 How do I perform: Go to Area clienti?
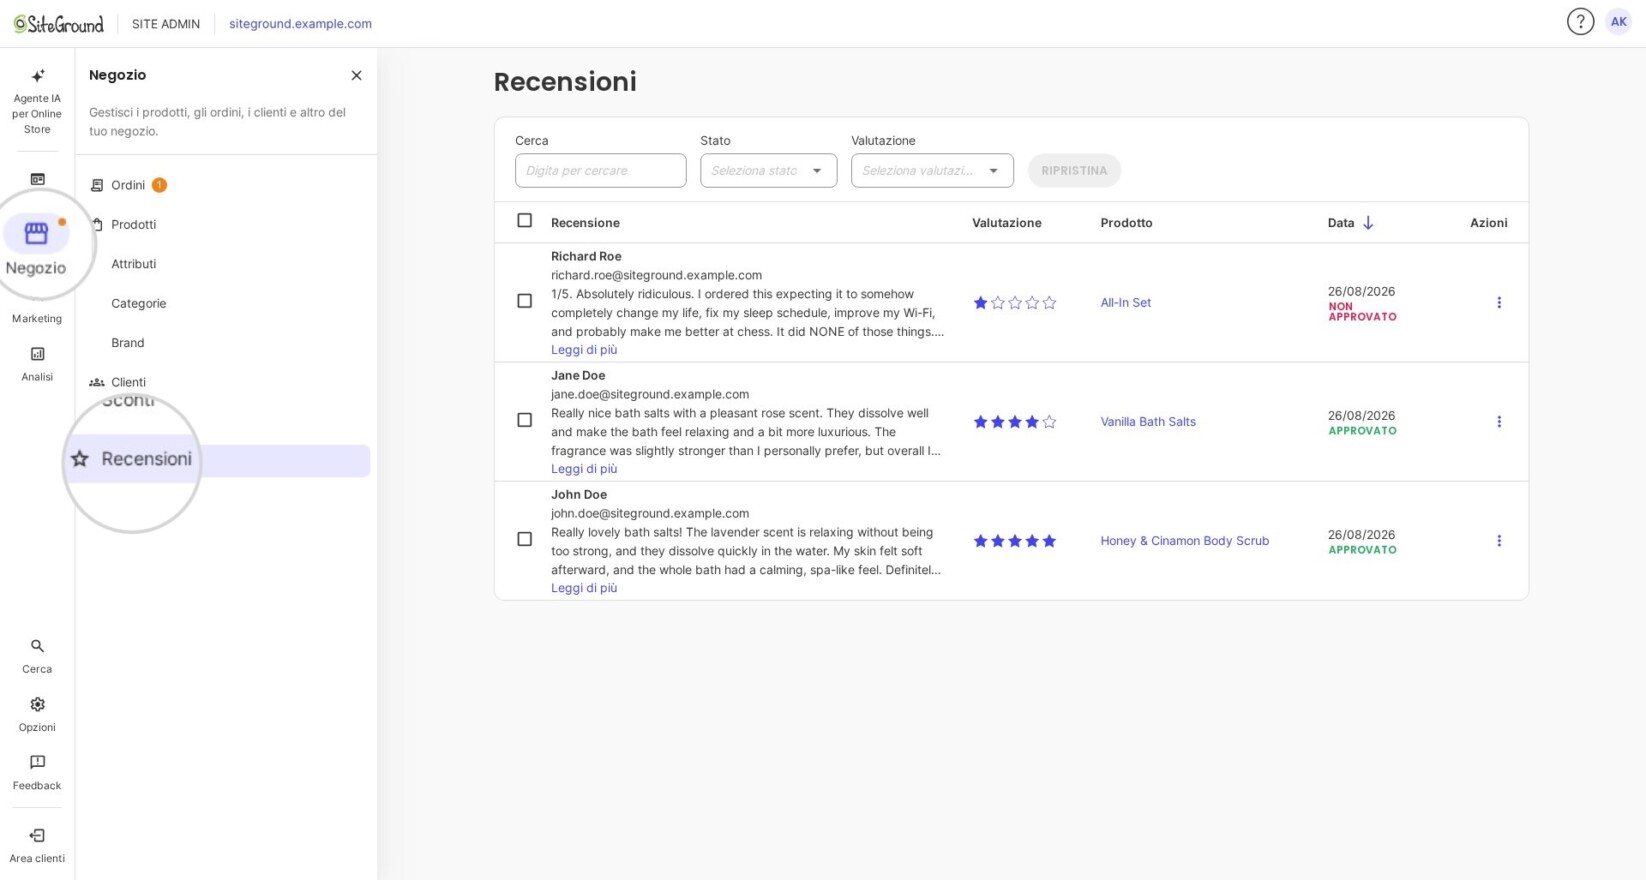(x=37, y=845)
